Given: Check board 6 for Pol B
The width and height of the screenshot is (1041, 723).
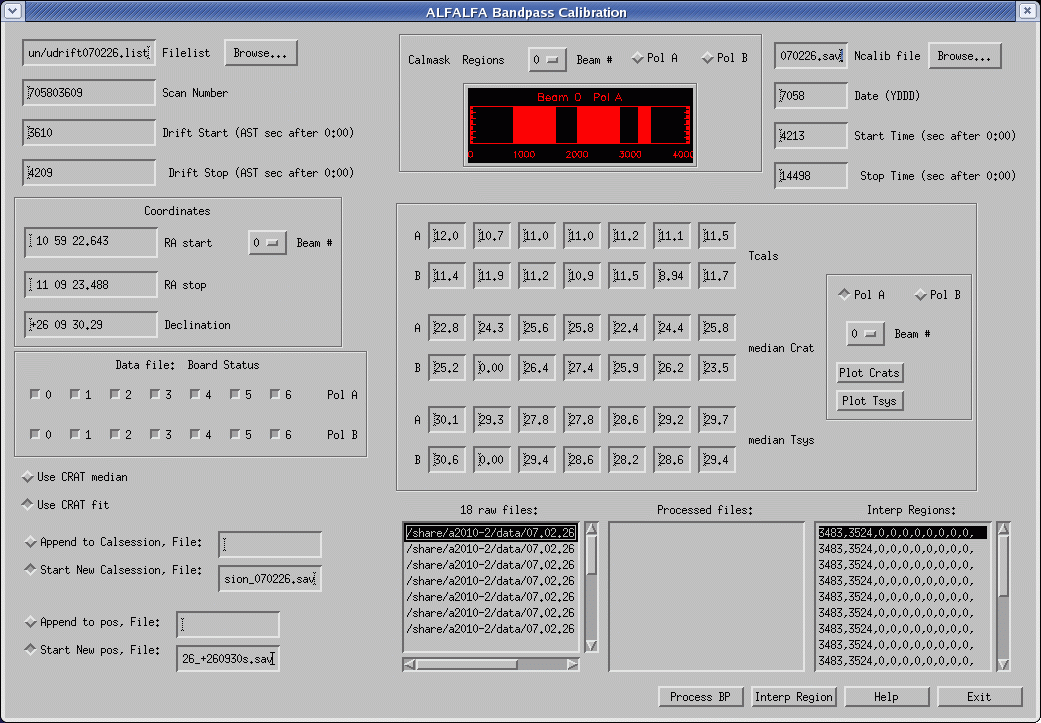Looking at the screenshot, I should [275, 435].
